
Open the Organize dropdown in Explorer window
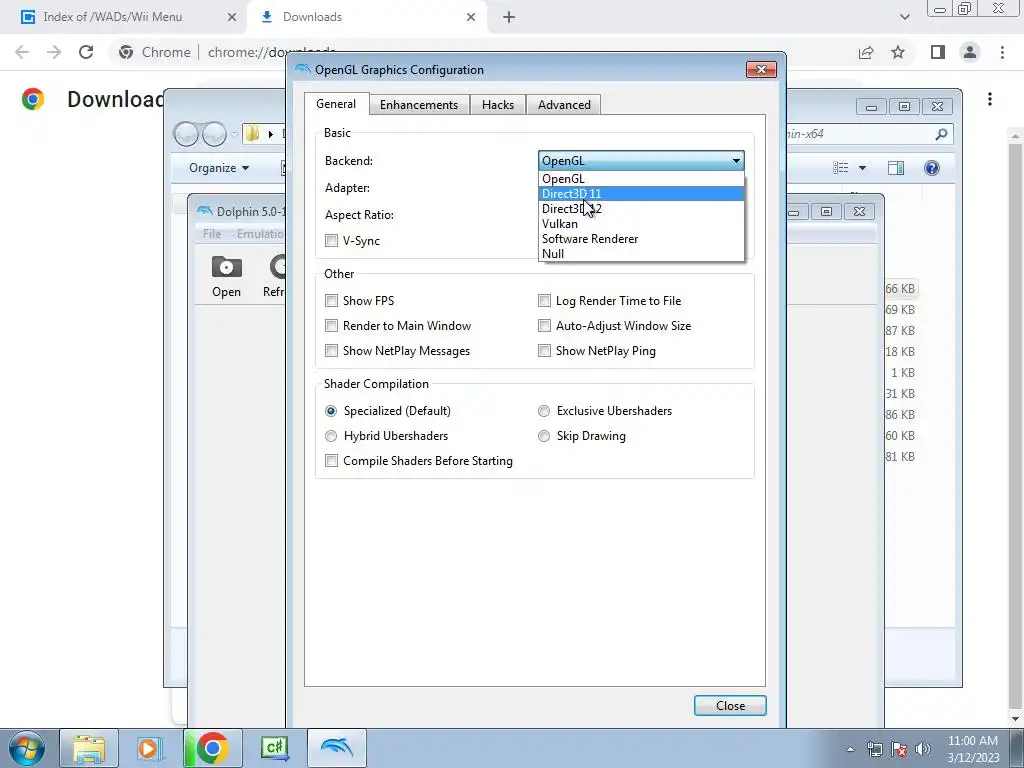[x=219, y=168]
